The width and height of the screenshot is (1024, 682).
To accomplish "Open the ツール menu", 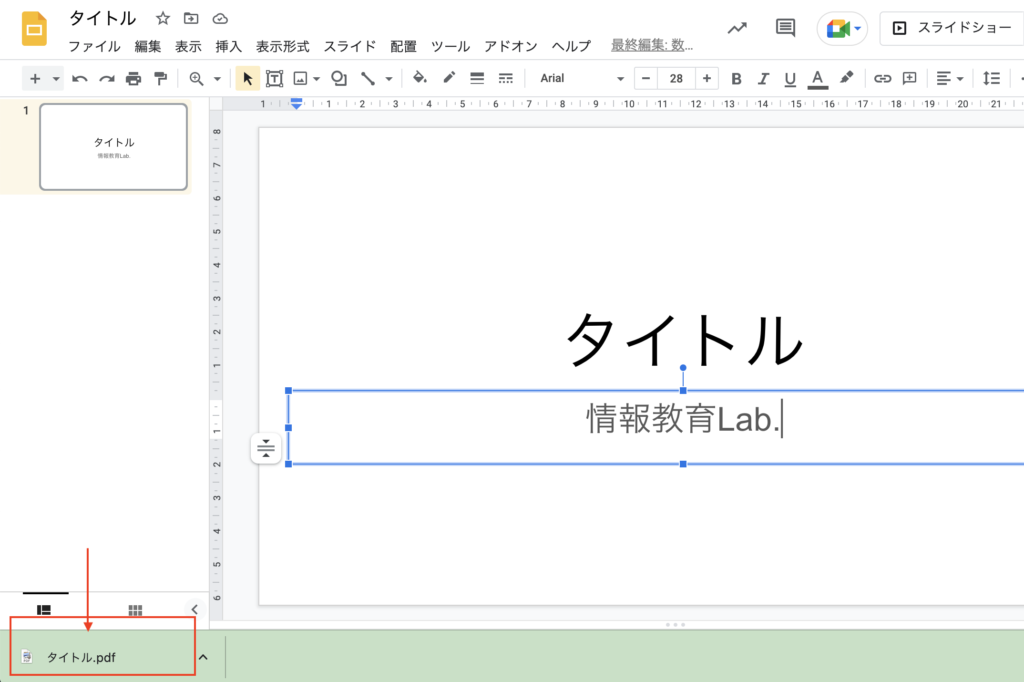I will point(451,46).
